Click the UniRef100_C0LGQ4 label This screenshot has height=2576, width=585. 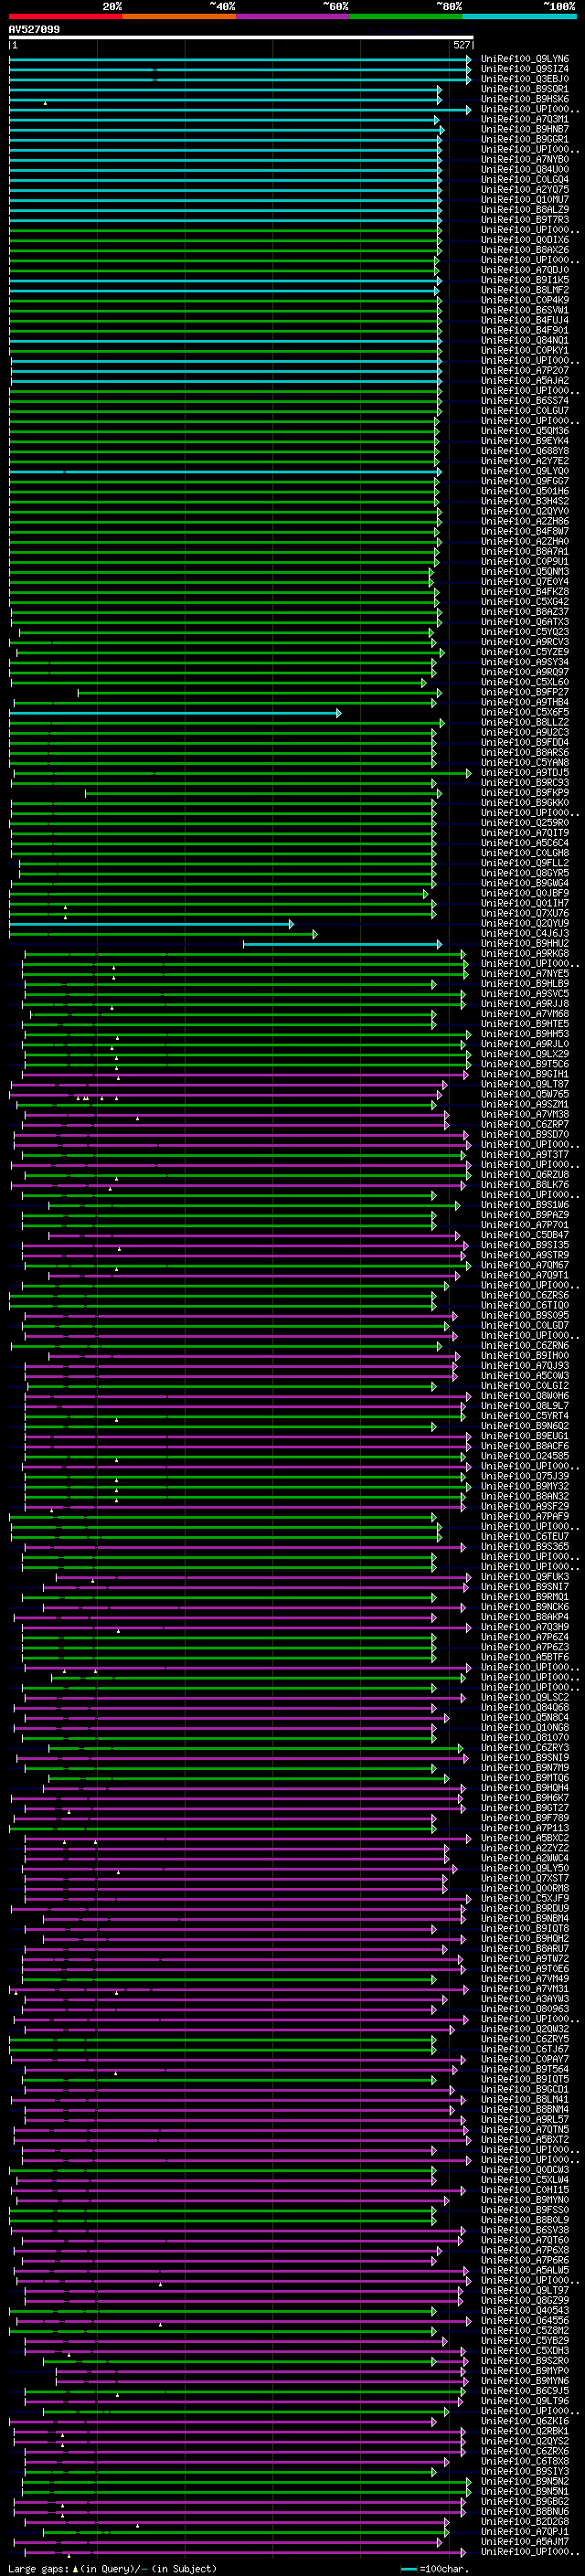click(525, 179)
